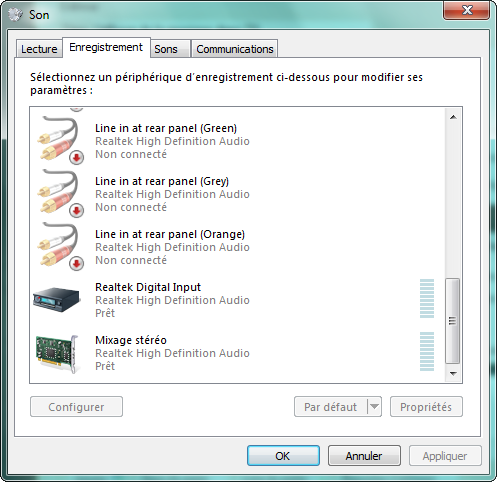Confirm with the OK button
The width and height of the screenshot is (497, 482).
pyautogui.click(x=283, y=456)
